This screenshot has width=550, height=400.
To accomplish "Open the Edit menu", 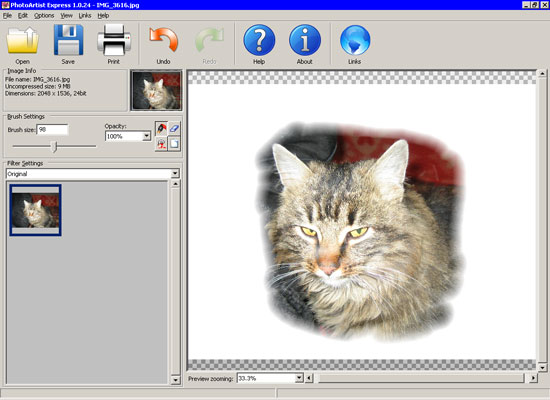I will click(23, 15).
